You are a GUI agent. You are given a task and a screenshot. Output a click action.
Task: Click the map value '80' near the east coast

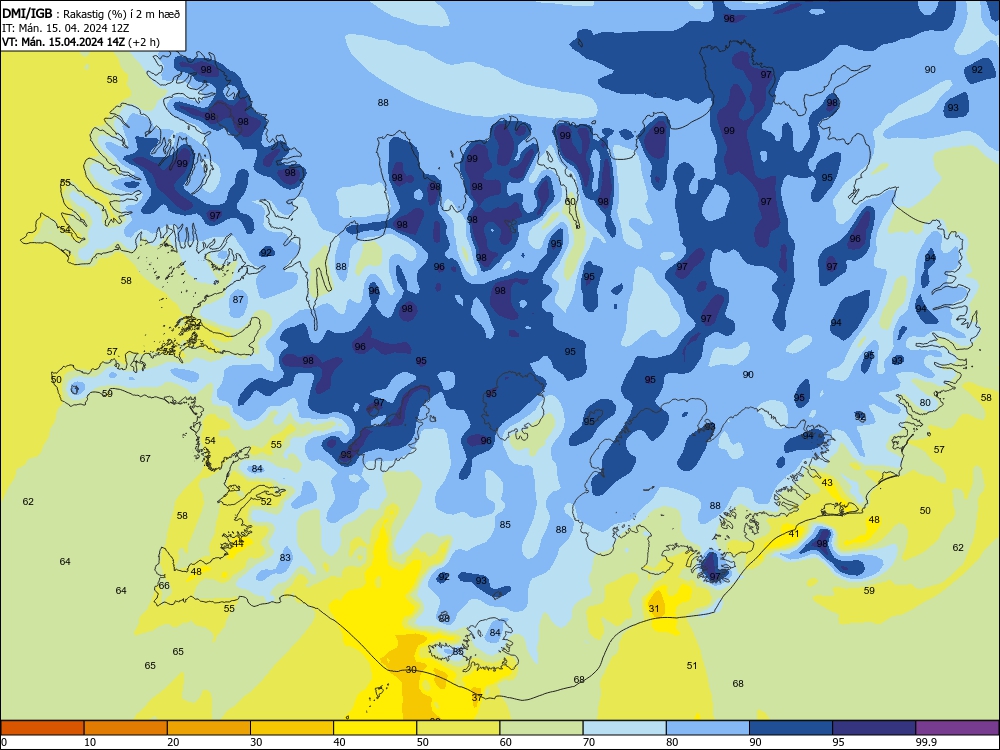click(x=925, y=403)
